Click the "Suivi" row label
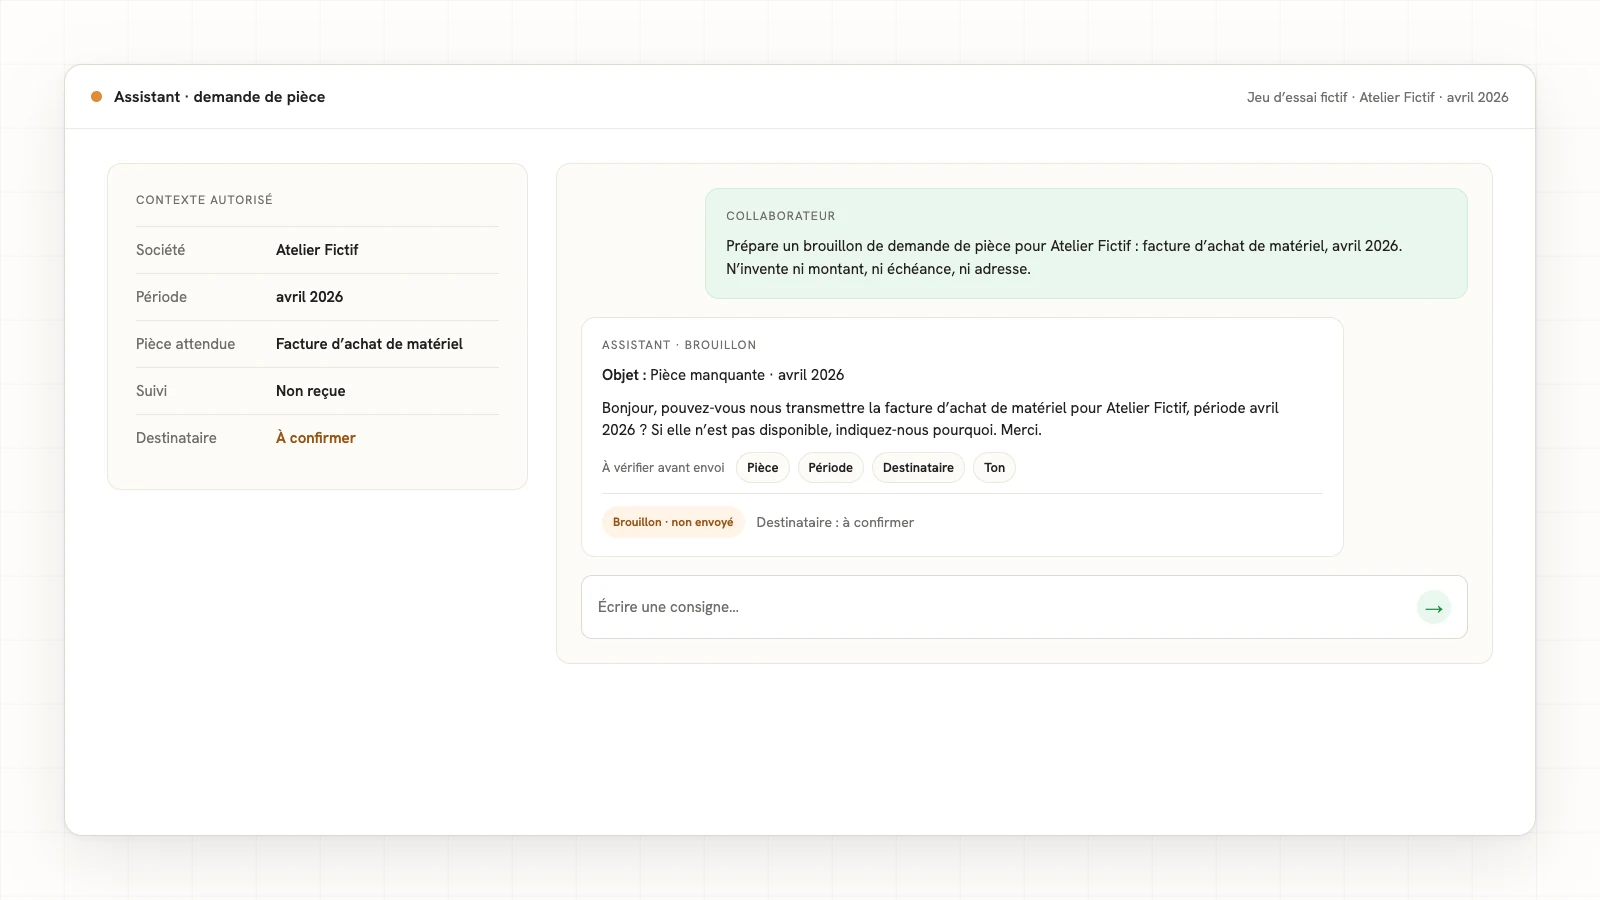 (151, 391)
